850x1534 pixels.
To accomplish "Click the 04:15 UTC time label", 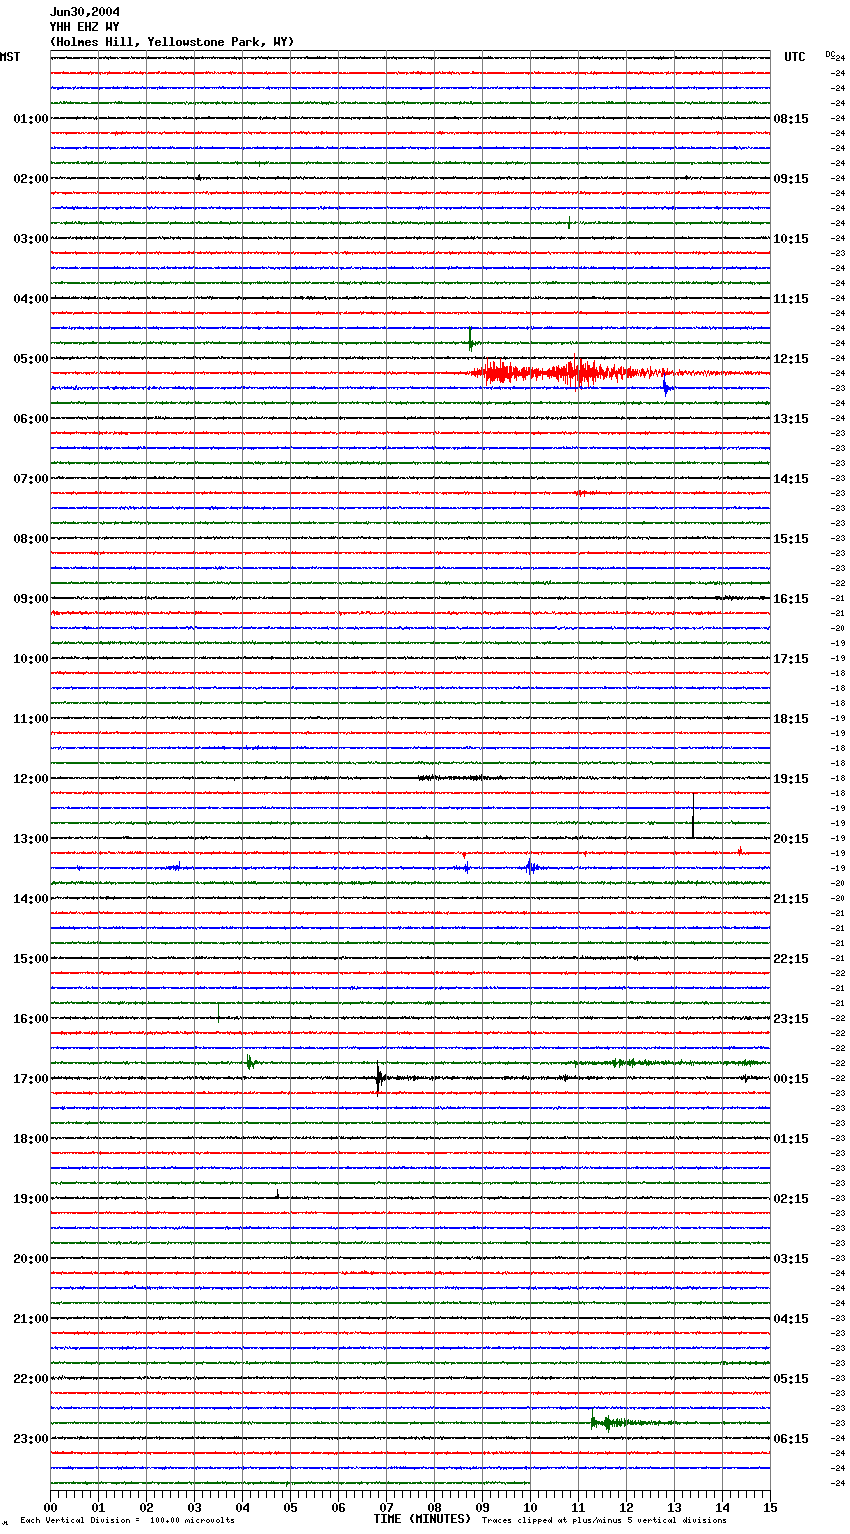I will point(791,1319).
